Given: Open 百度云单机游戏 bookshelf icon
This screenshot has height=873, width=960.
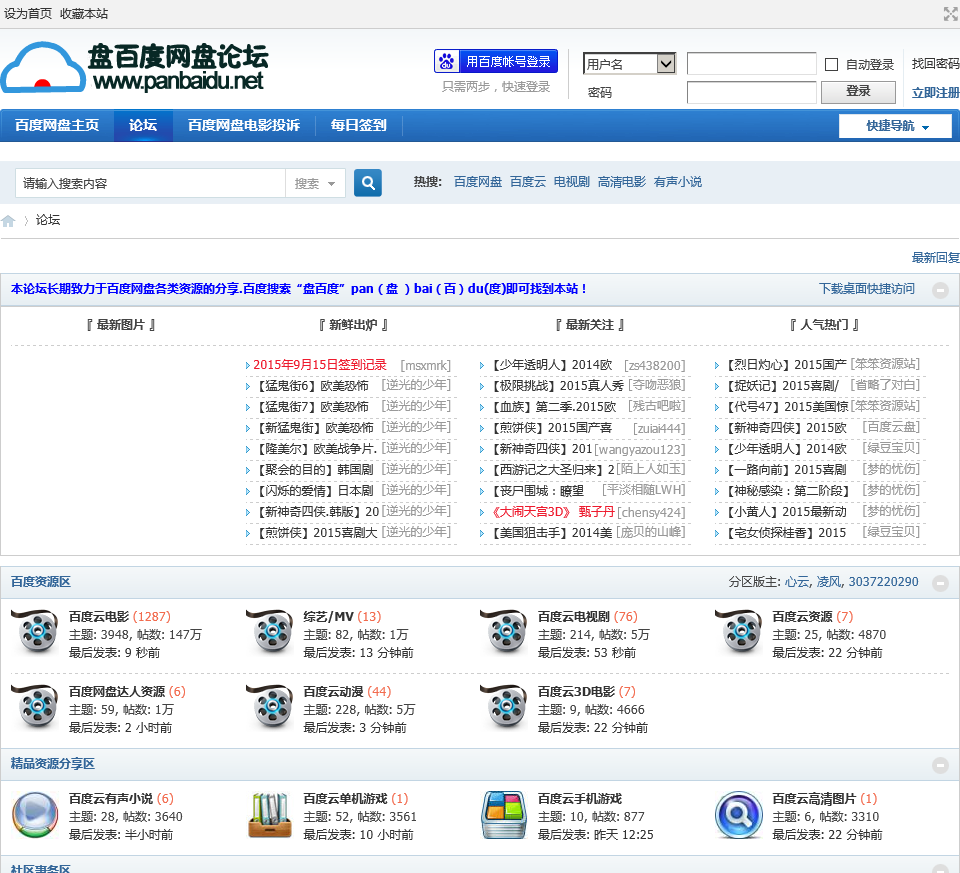Looking at the screenshot, I should pyautogui.click(x=269, y=815).
